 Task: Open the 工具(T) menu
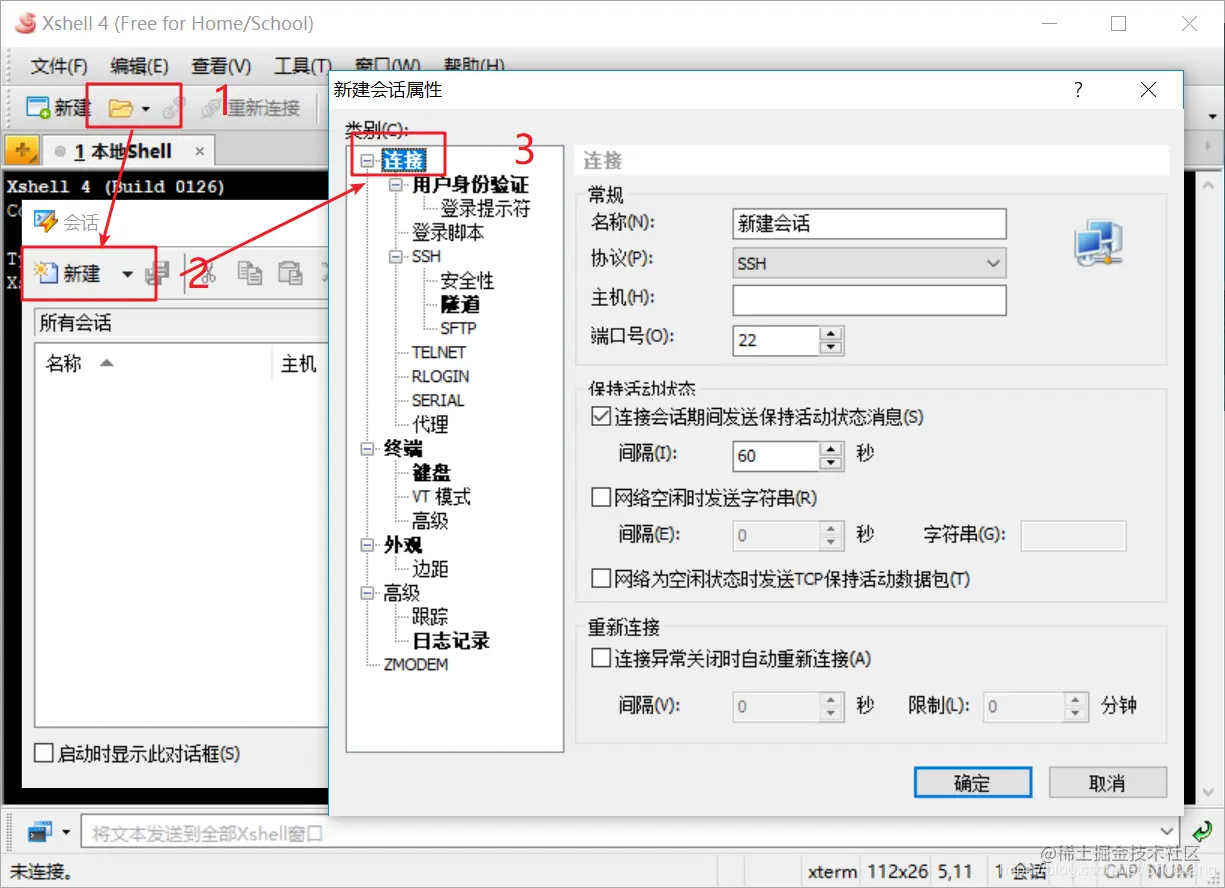click(303, 66)
